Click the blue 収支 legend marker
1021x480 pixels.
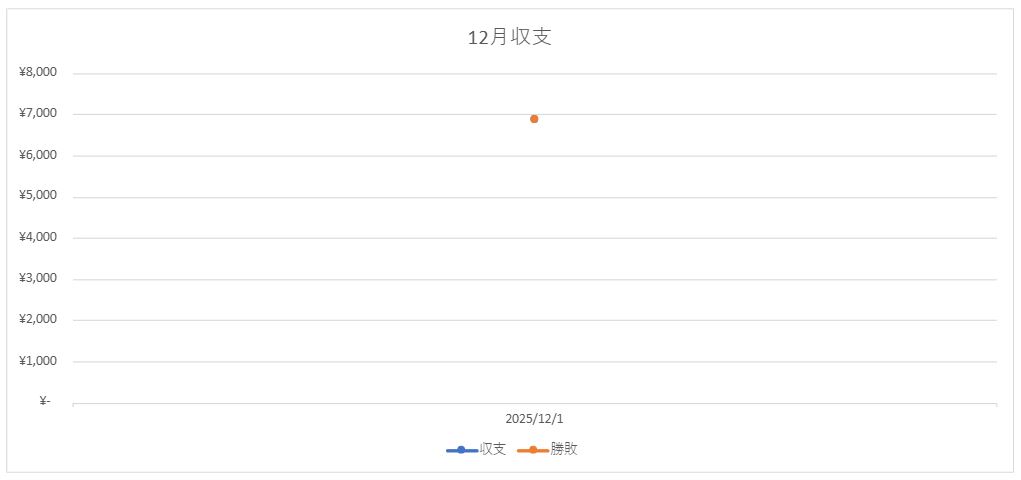coord(461,450)
